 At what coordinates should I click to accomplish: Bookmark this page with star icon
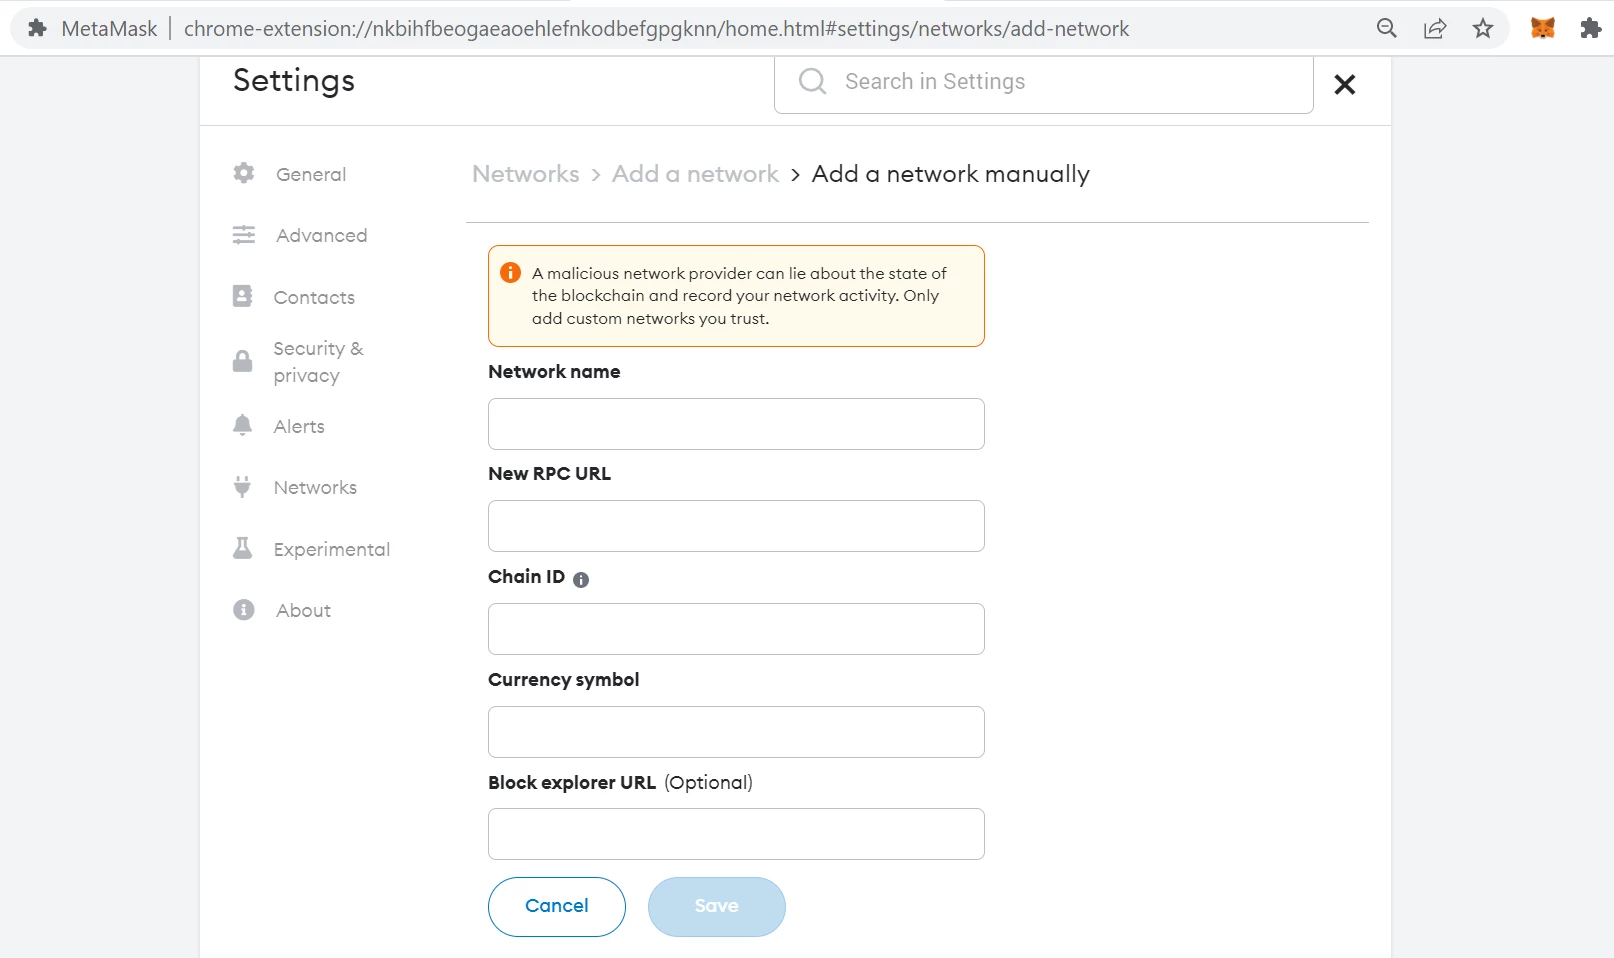pyautogui.click(x=1483, y=28)
